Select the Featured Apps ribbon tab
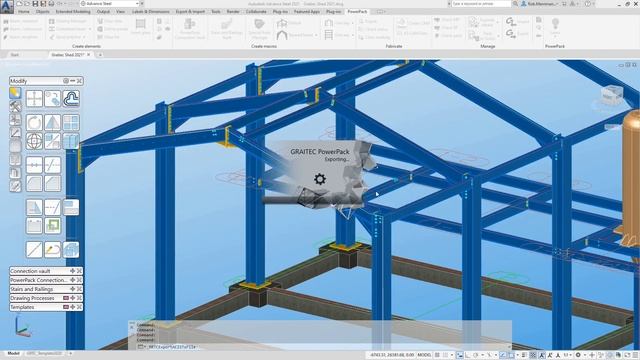 click(x=307, y=12)
